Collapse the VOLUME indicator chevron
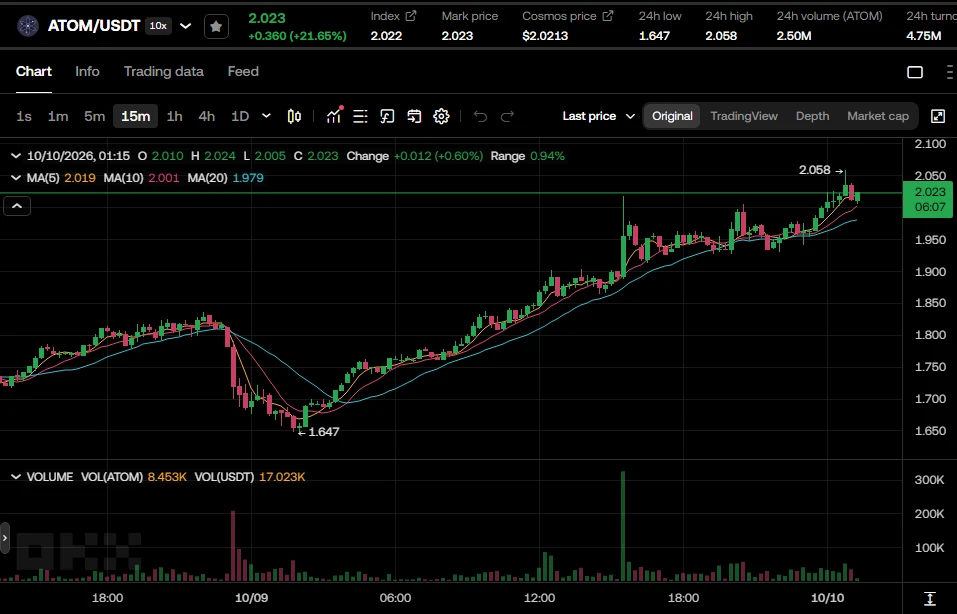The height and width of the screenshot is (614, 957). pyautogui.click(x=16, y=477)
